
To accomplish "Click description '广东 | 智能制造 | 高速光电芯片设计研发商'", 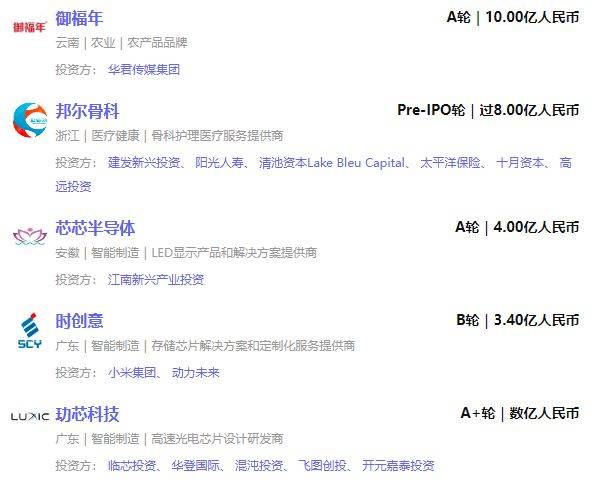I will tap(169, 439).
